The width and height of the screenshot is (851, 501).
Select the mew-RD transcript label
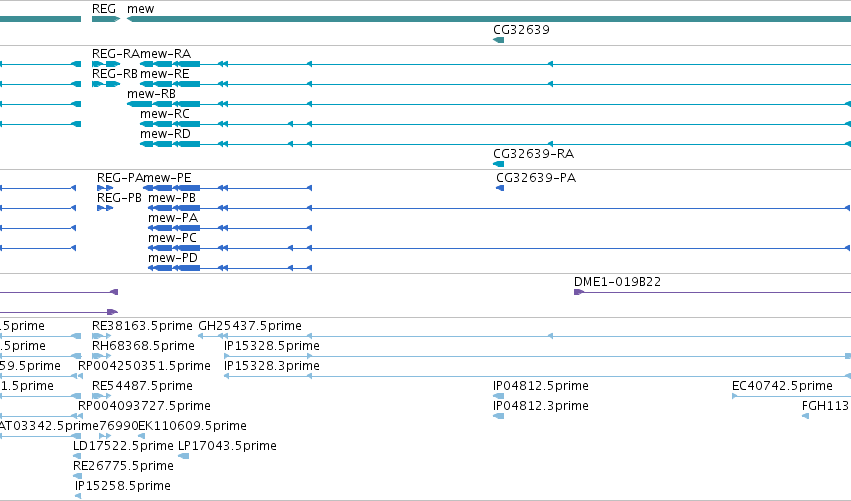pyautogui.click(x=166, y=134)
